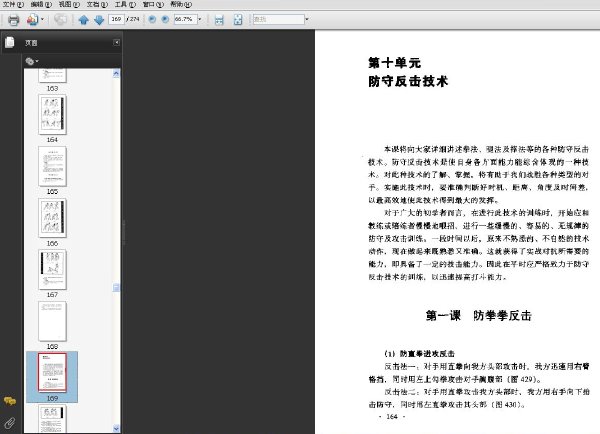The width and height of the screenshot is (600, 434).
Task: Open the Pages panel options gear menu
Action: (32, 61)
